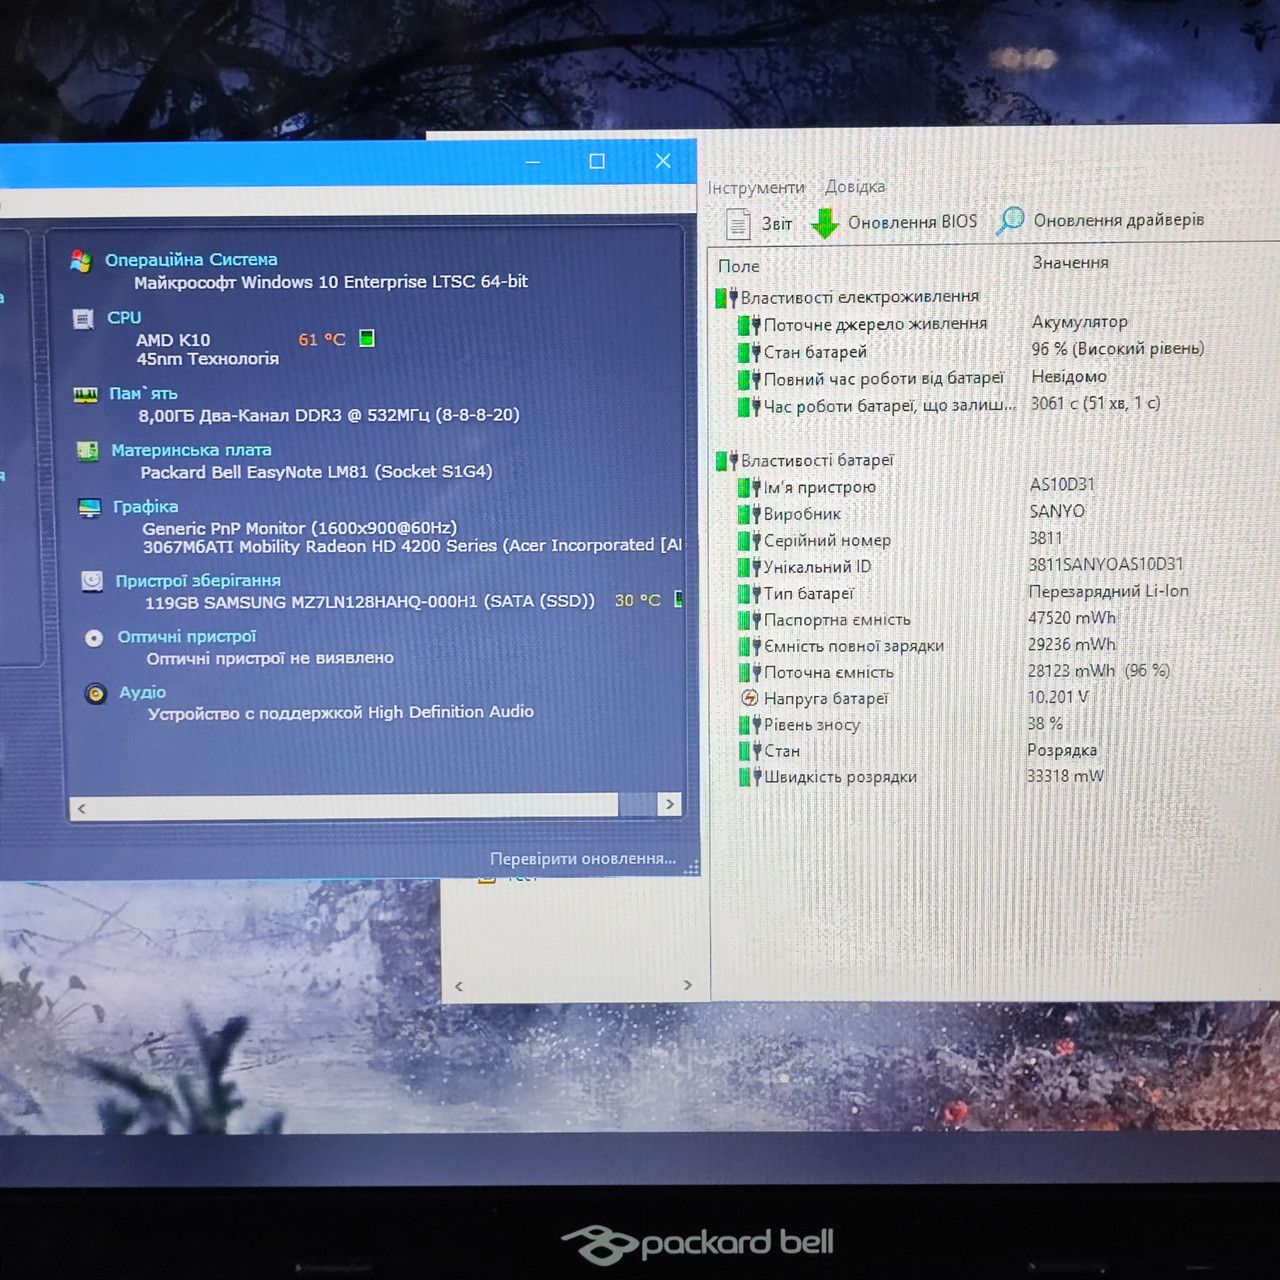Click the left arrow of Speccy's horizontal scrollbar
Image resolution: width=1280 pixels, height=1280 pixels.
(82, 808)
